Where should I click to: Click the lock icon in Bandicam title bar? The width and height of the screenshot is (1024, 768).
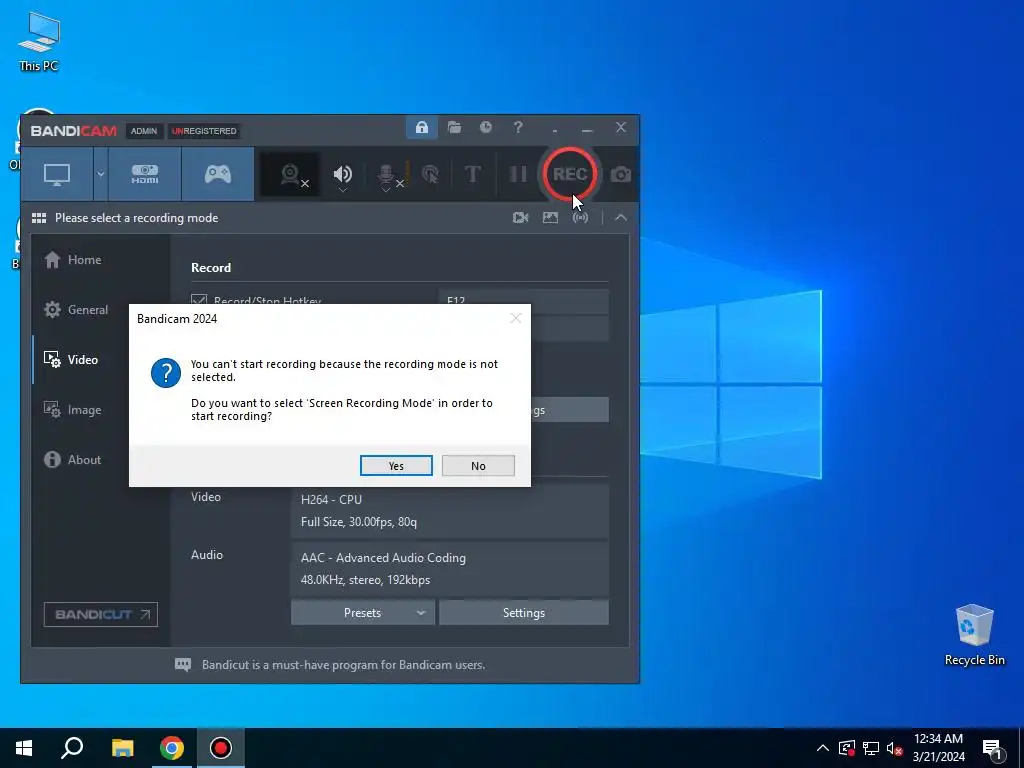[422, 127]
